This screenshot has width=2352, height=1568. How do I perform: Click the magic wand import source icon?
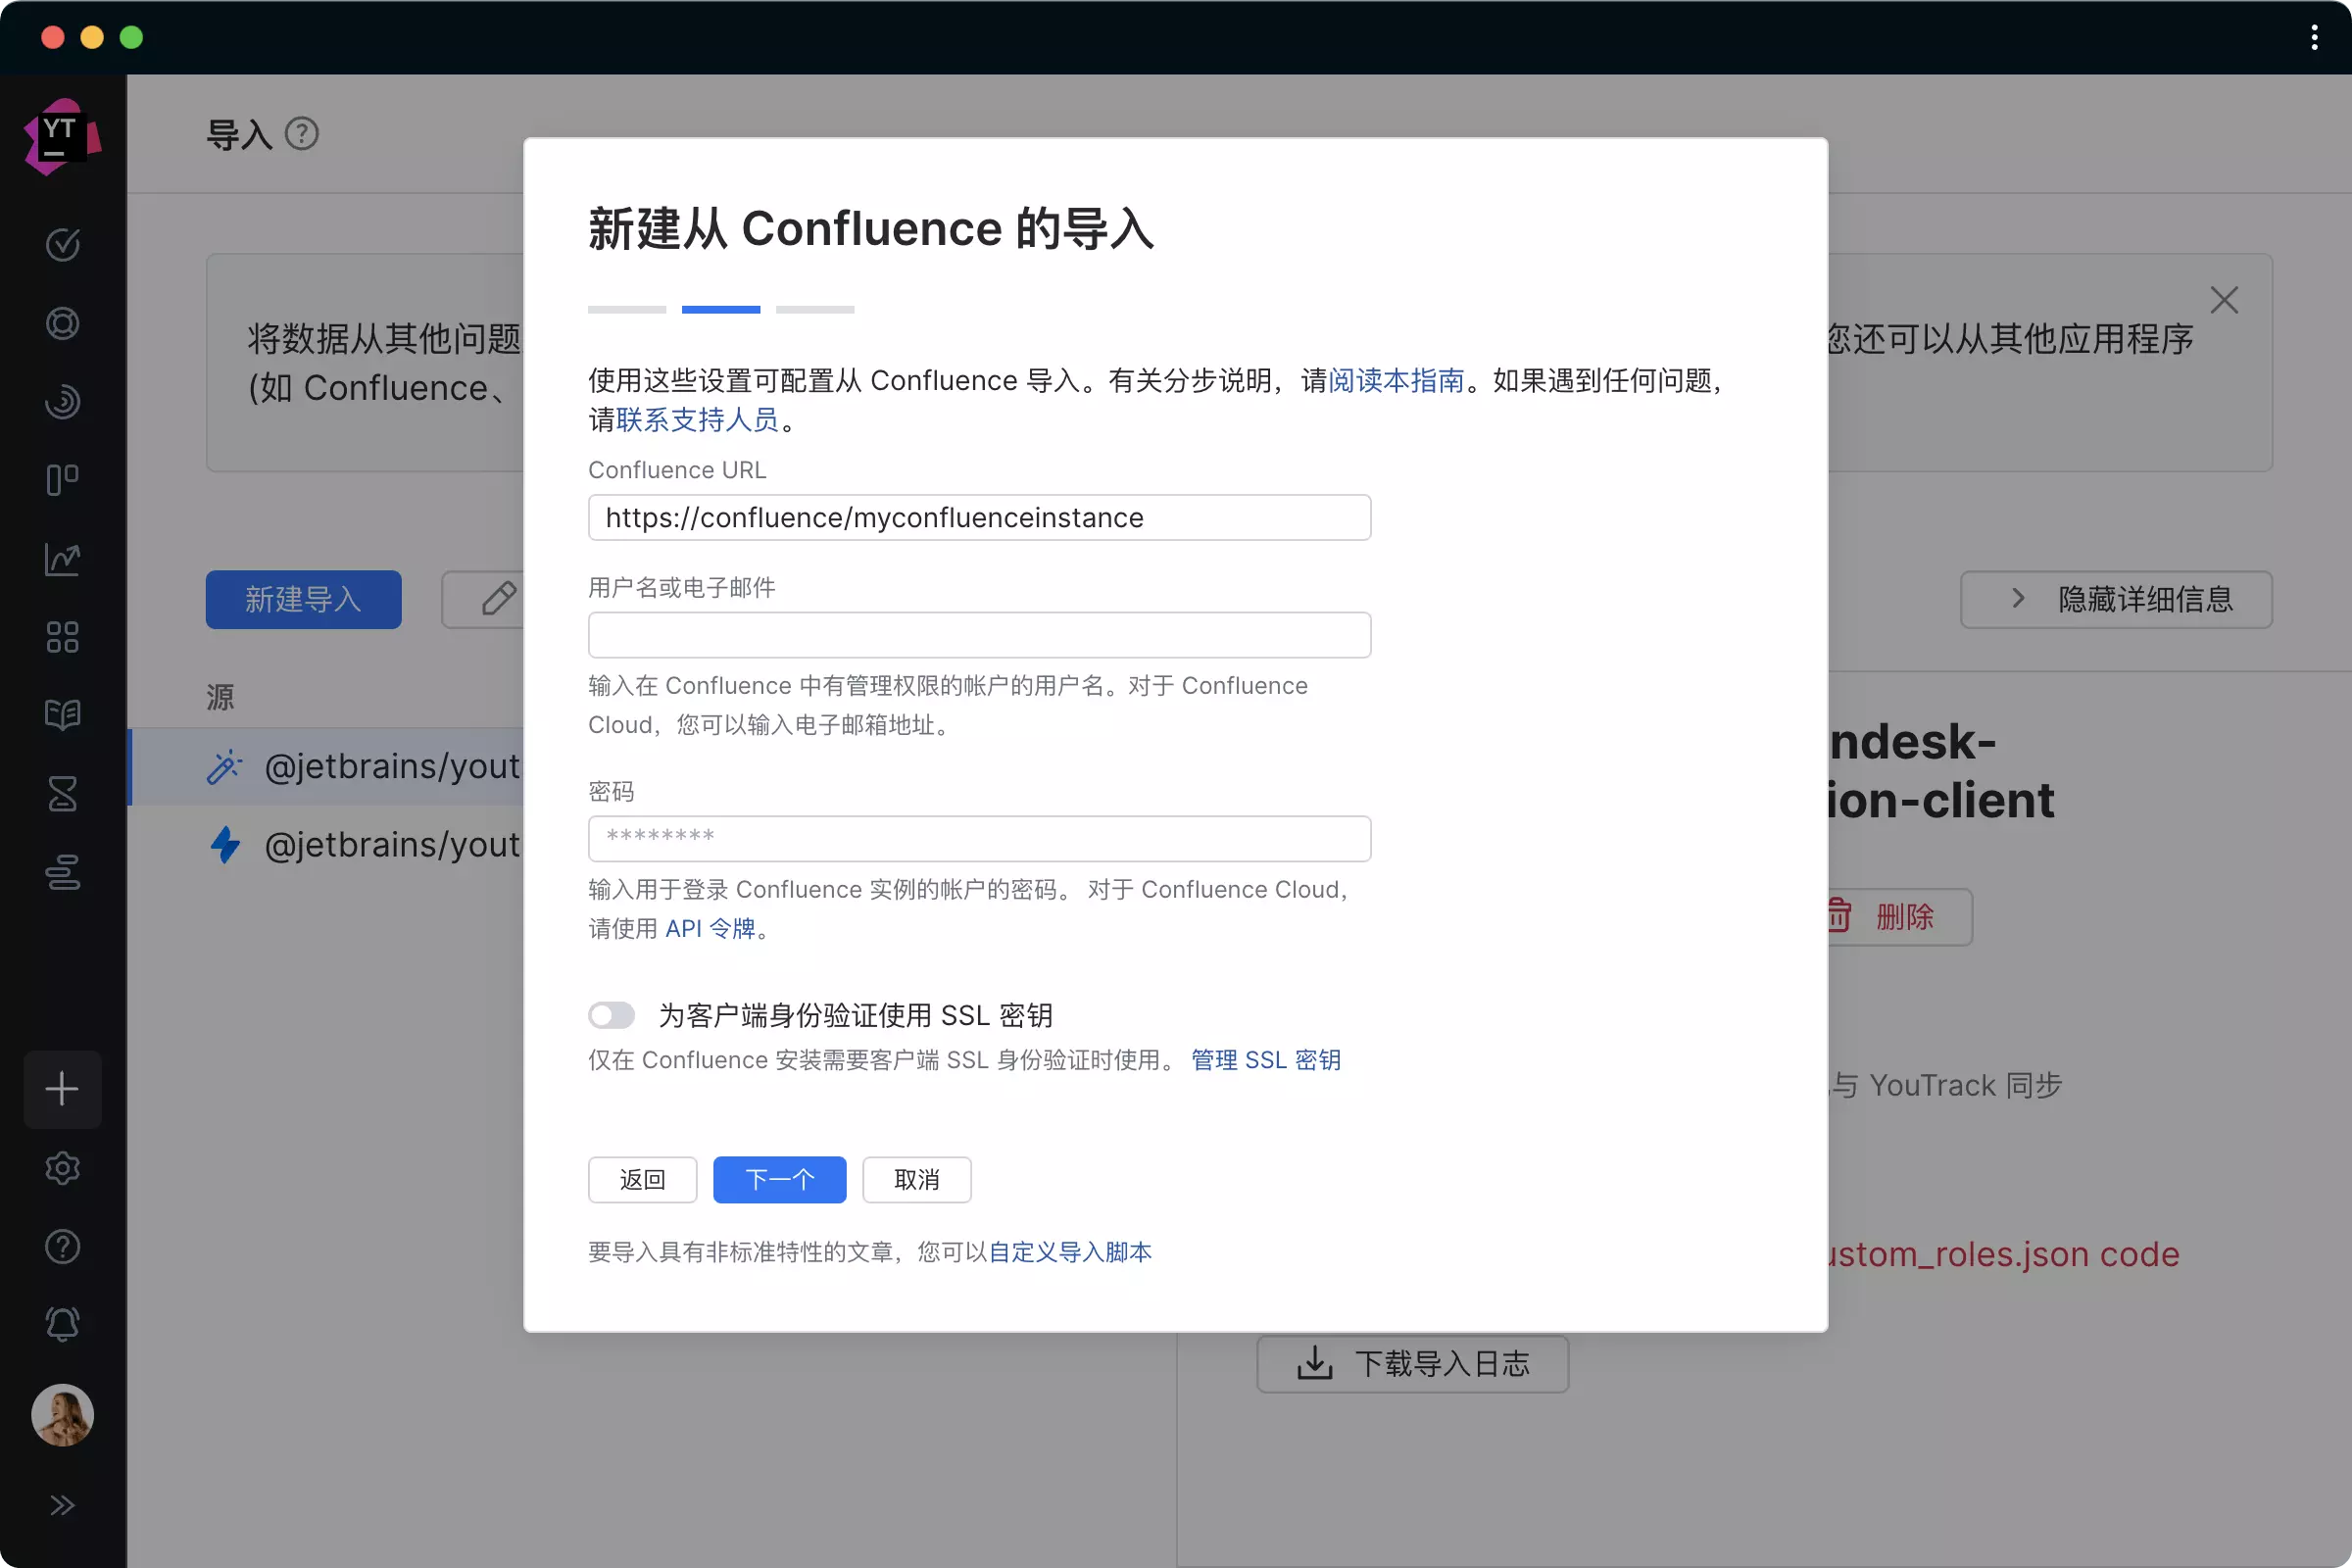pyautogui.click(x=225, y=766)
